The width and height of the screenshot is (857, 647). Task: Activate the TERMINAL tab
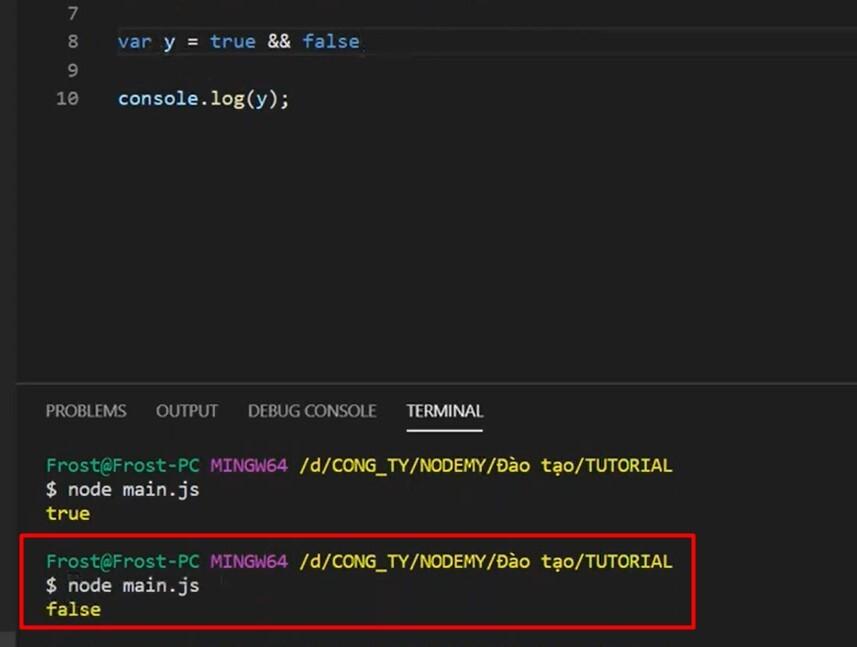click(444, 410)
